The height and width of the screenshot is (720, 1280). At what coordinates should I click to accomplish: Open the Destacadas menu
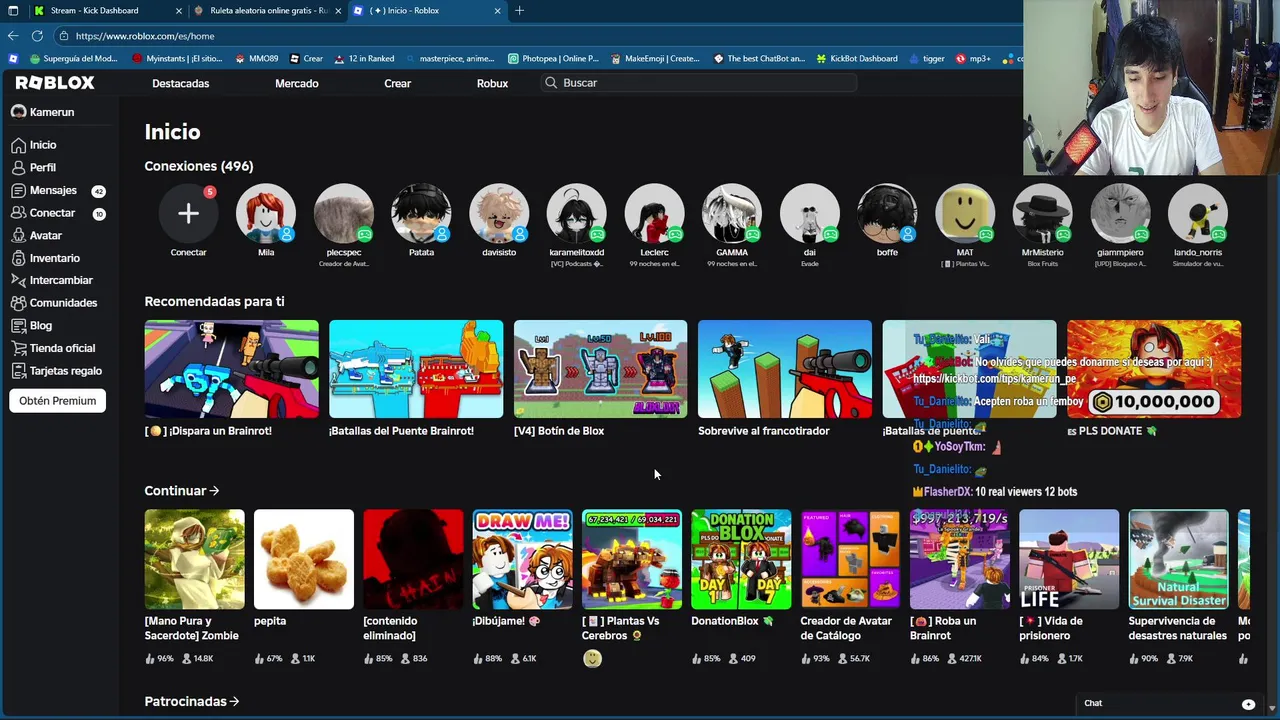pos(180,83)
